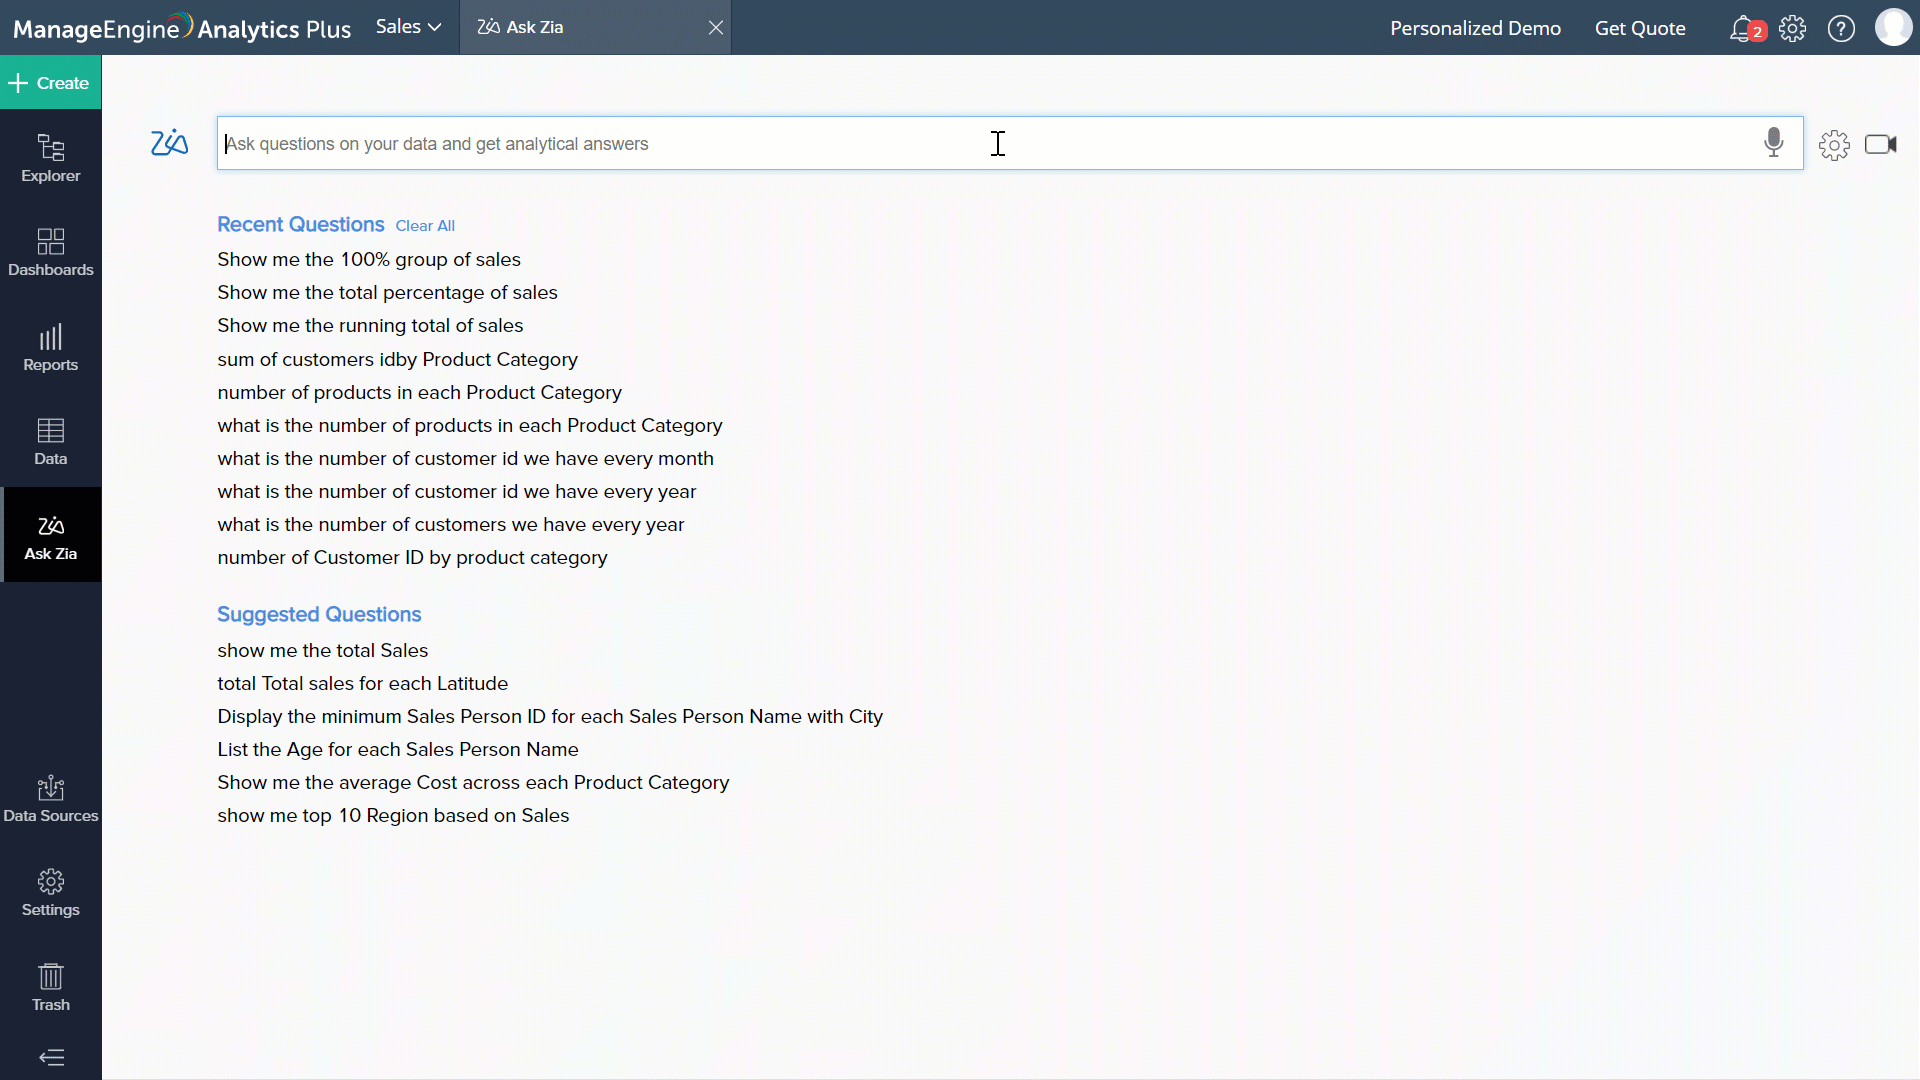1920x1080 pixels.
Task: Open the Explorer sidebar section
Action: 51,159
